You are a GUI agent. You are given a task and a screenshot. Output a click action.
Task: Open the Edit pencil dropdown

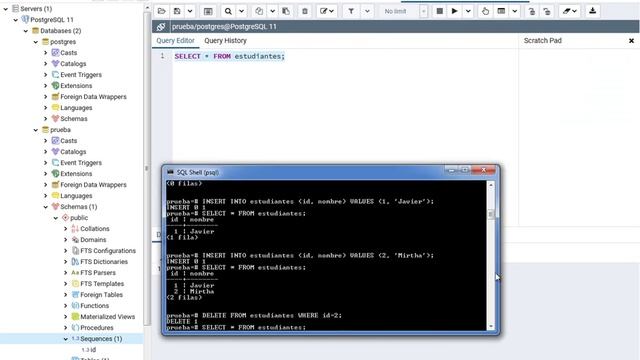pyautogui.click(x=327, y=11)
